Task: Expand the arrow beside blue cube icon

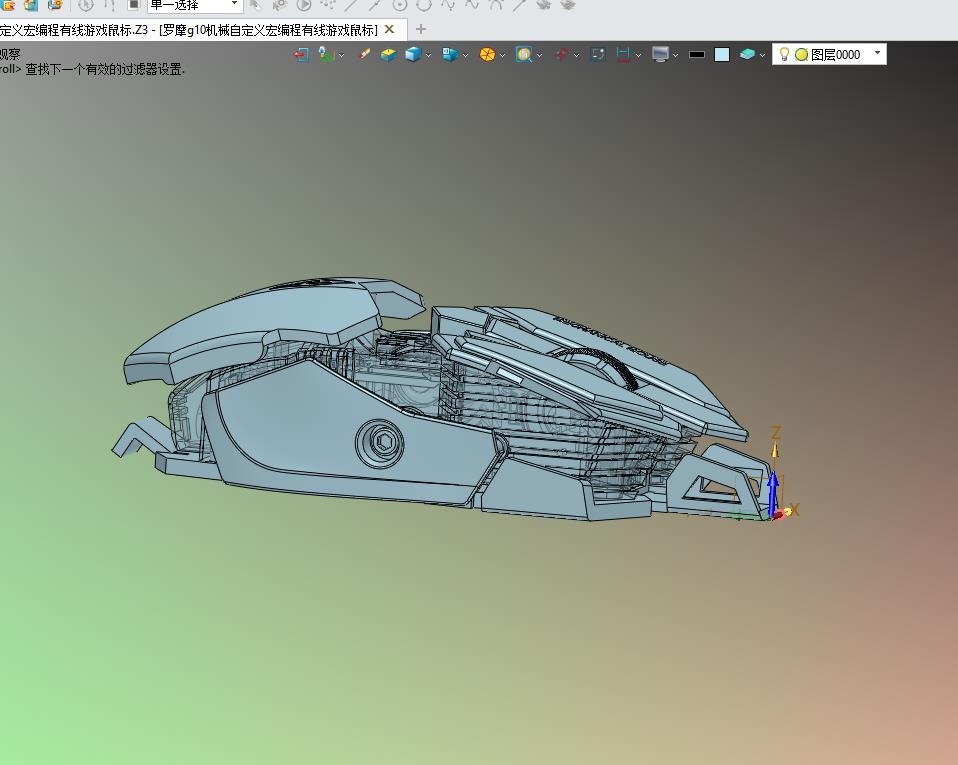Action: point(428,56)
